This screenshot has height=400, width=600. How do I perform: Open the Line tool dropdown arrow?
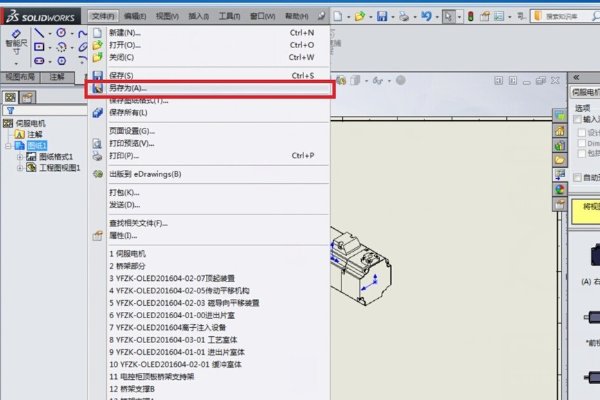click(50, 34)
